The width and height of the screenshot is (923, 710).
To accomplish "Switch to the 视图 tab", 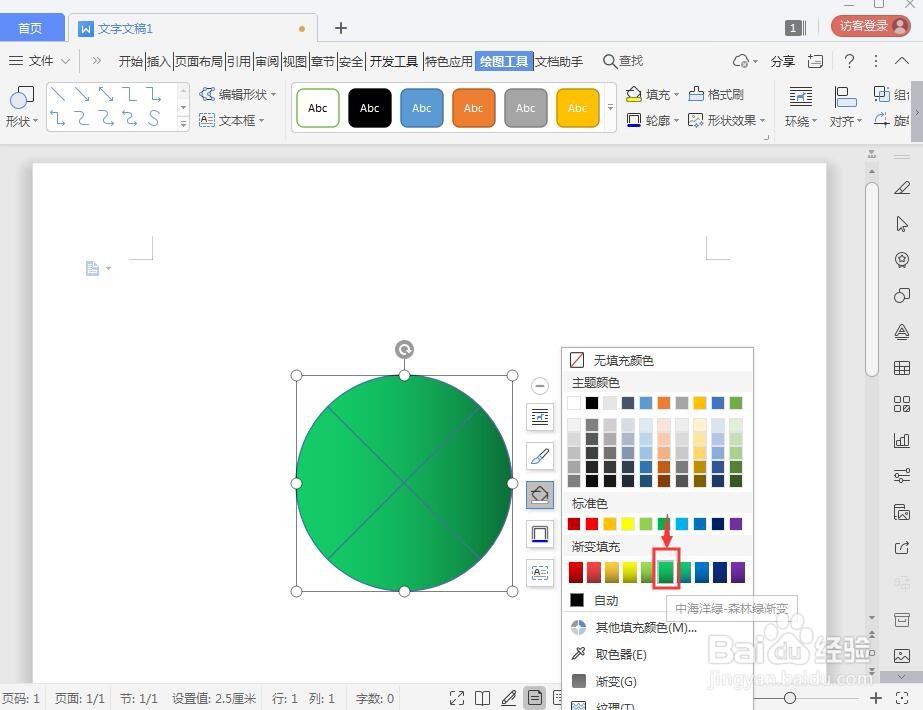I will pyautogui.click(x=295, y=61).
